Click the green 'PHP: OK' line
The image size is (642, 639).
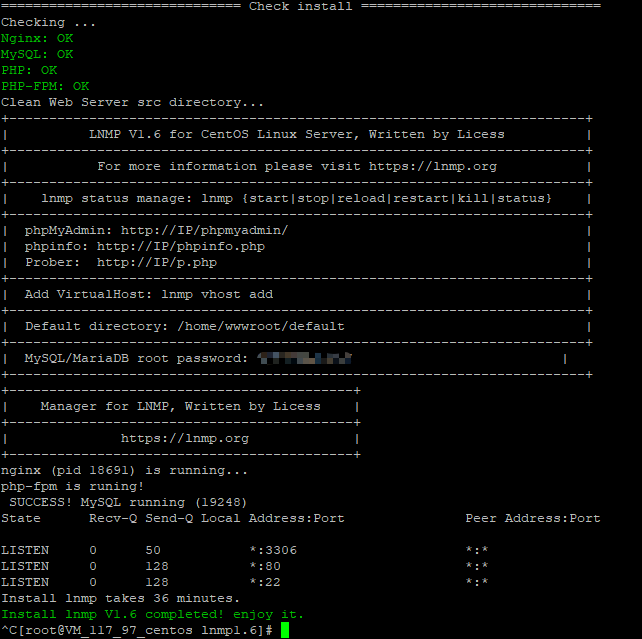tap(29, 70)
